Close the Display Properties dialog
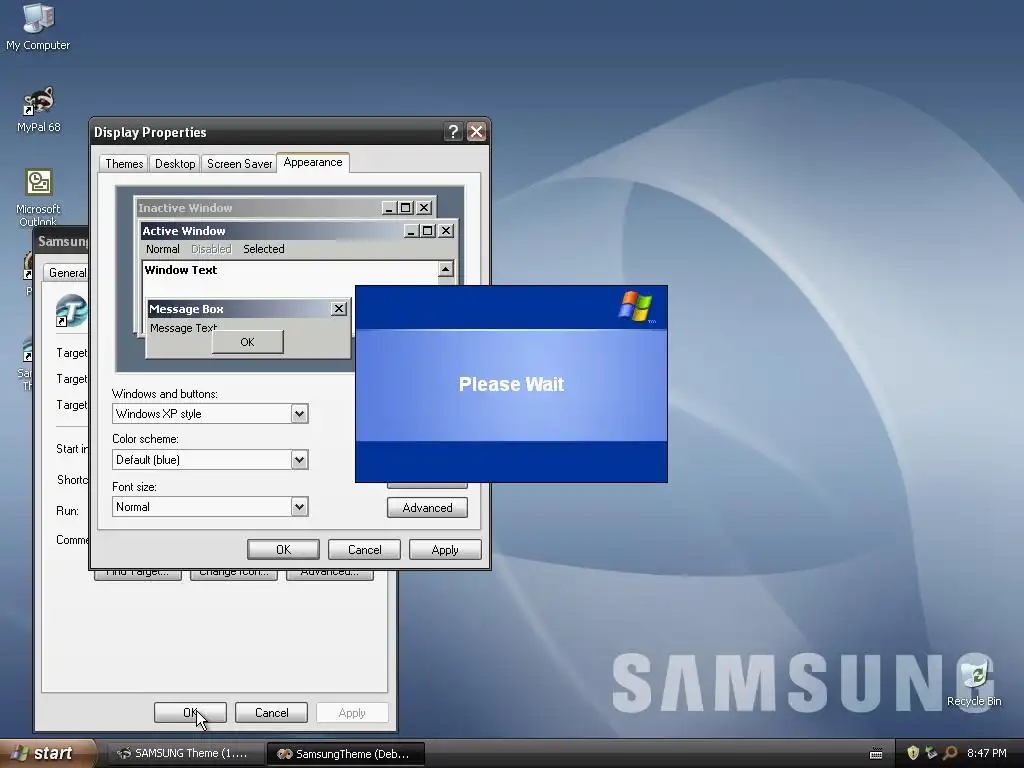The width and height of the screenshot is (1024, 768). (477, 132)
